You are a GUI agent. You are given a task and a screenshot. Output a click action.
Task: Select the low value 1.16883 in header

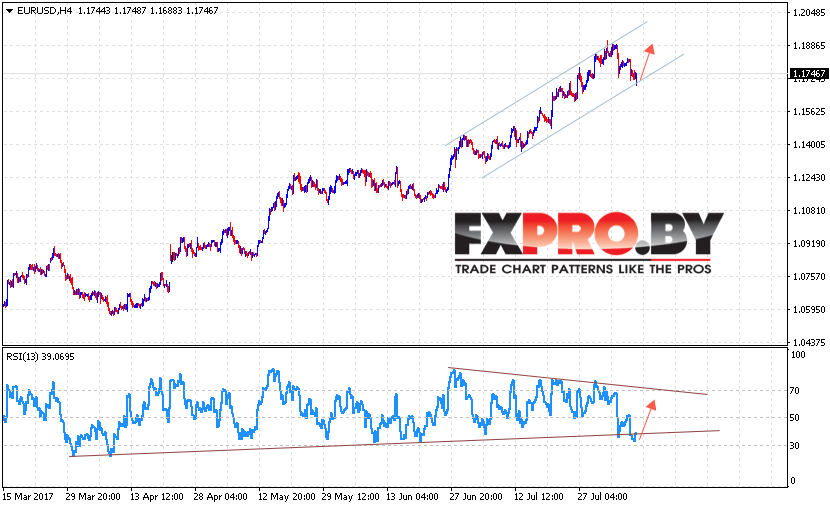tap(166, 11)
